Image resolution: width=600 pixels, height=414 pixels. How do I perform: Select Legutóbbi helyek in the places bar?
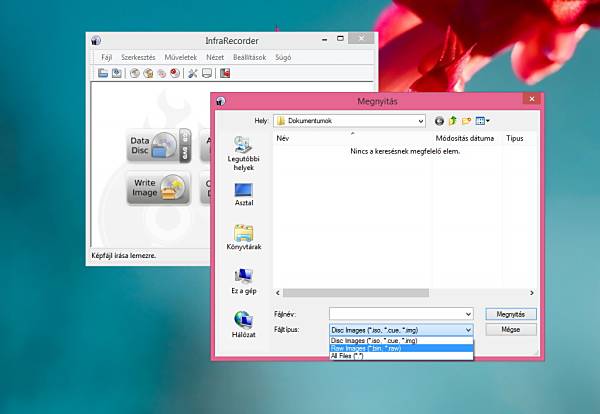(243, 153)
